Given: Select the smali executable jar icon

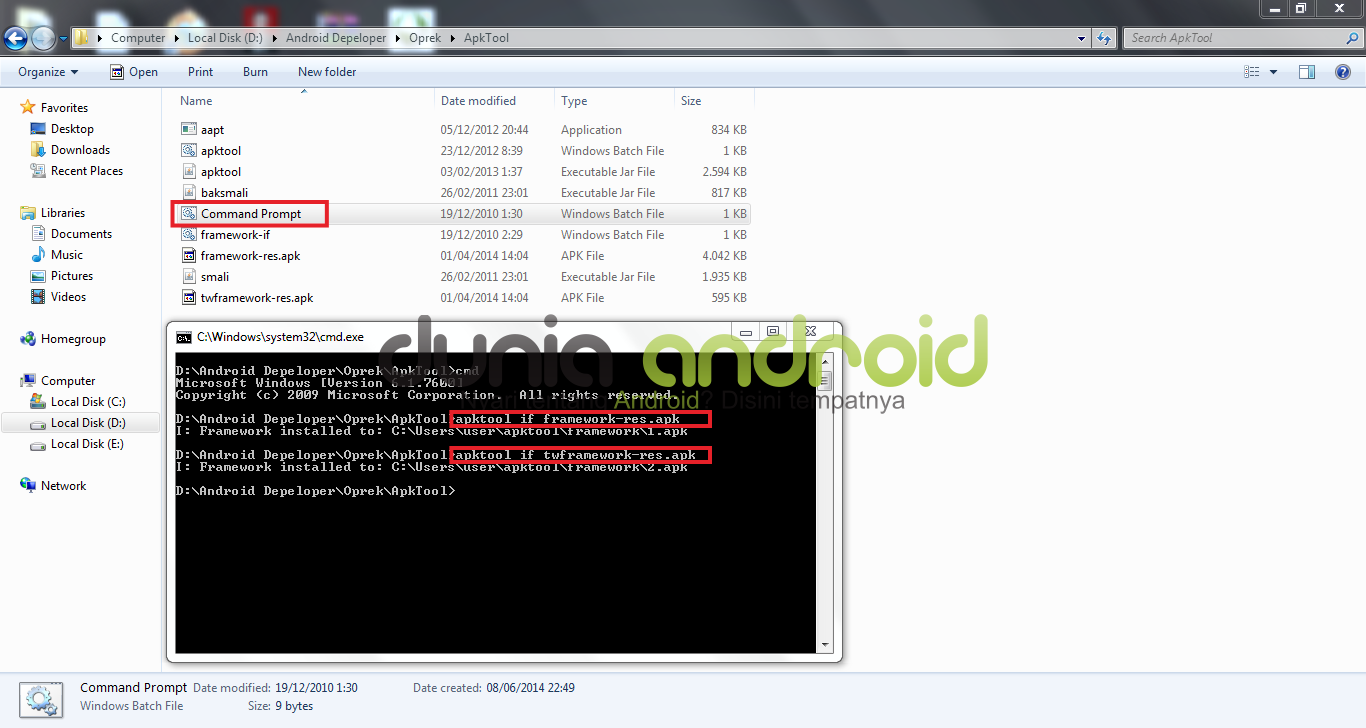Looking at the screenshot, I should click(188, 276).
